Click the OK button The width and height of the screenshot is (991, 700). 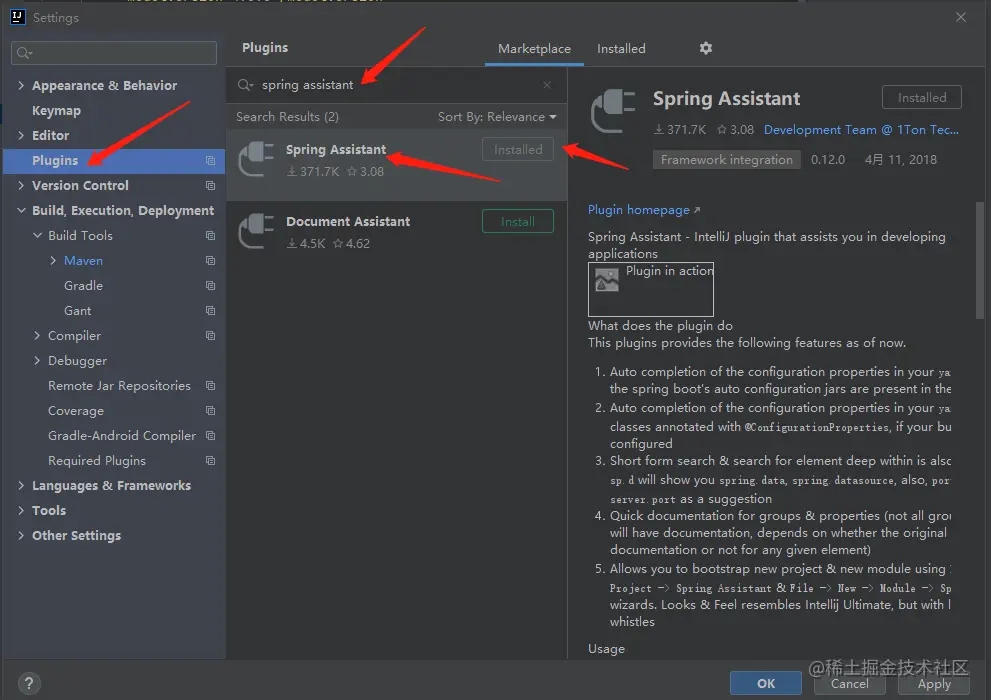[x=765, y=683]
